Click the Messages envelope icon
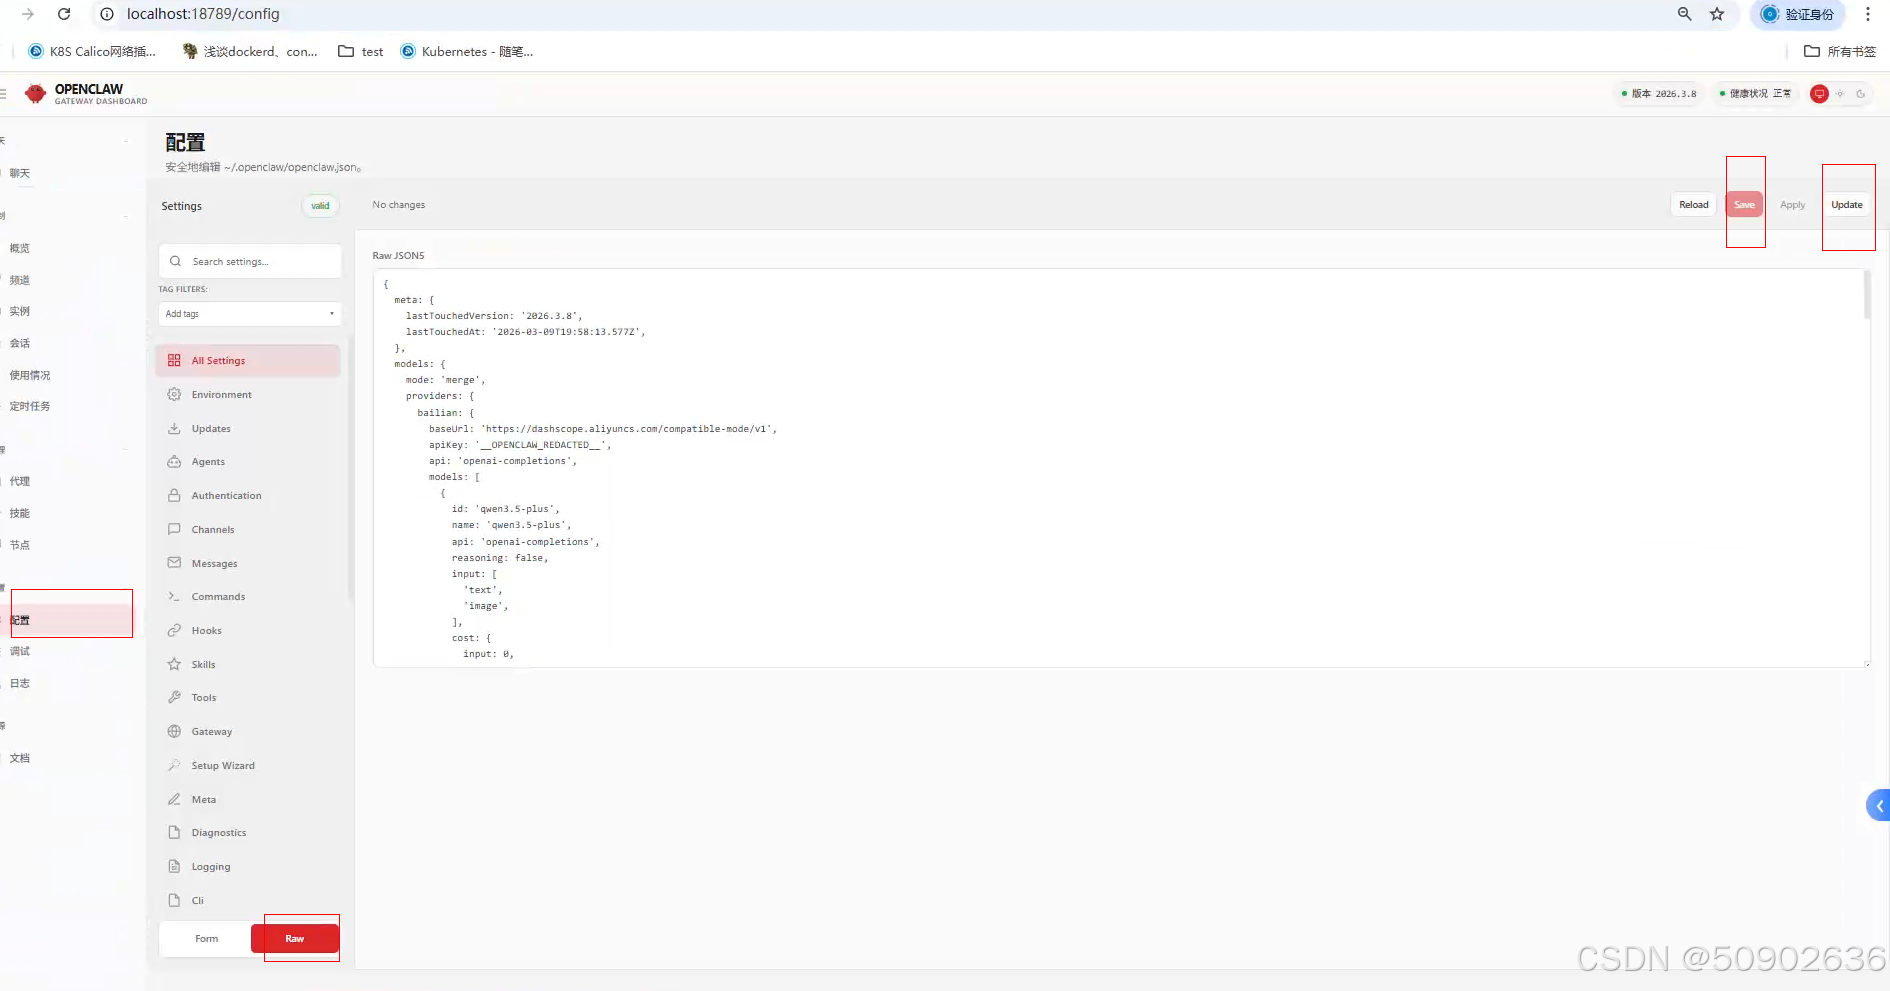Screen dimensions: 1890x991 pyautogui.click(x=174, y=563)
